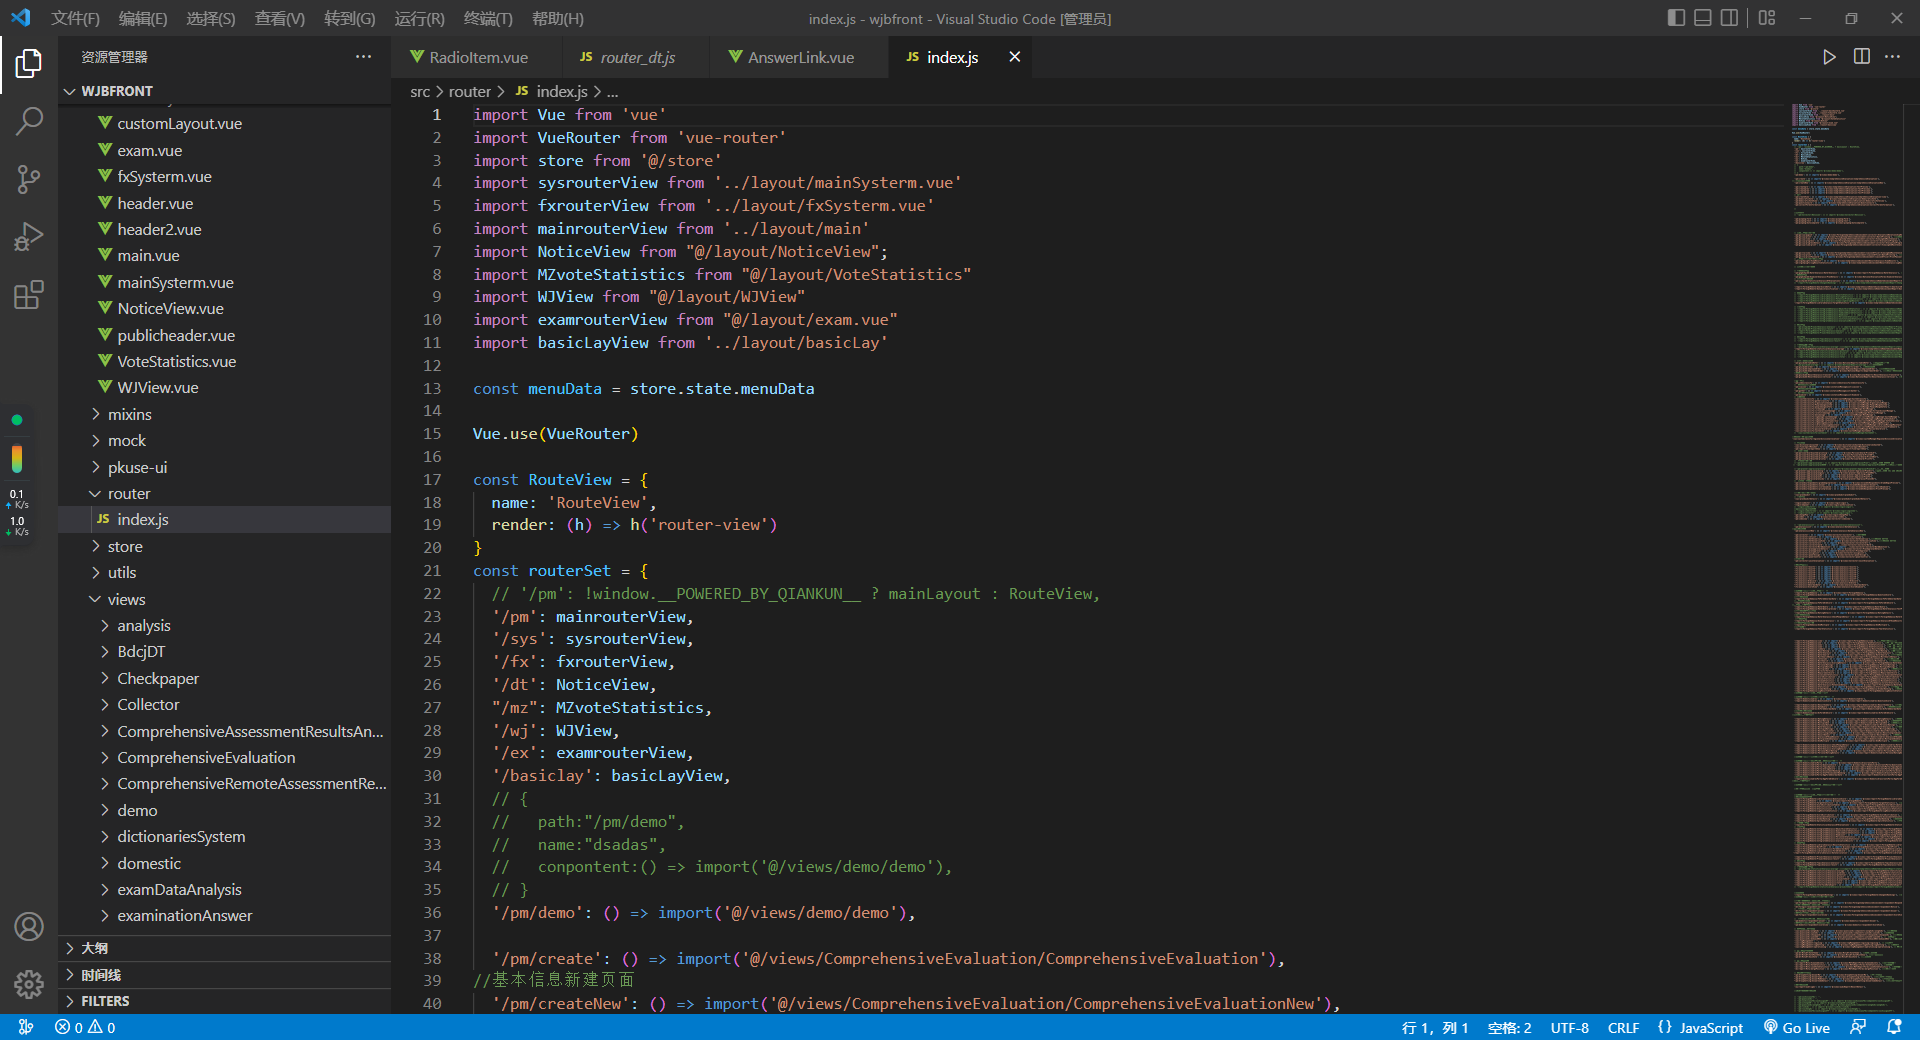Switch to the AnswerLink.vue tab
Screen dimensions: 1920x1040
pos(799,57)
